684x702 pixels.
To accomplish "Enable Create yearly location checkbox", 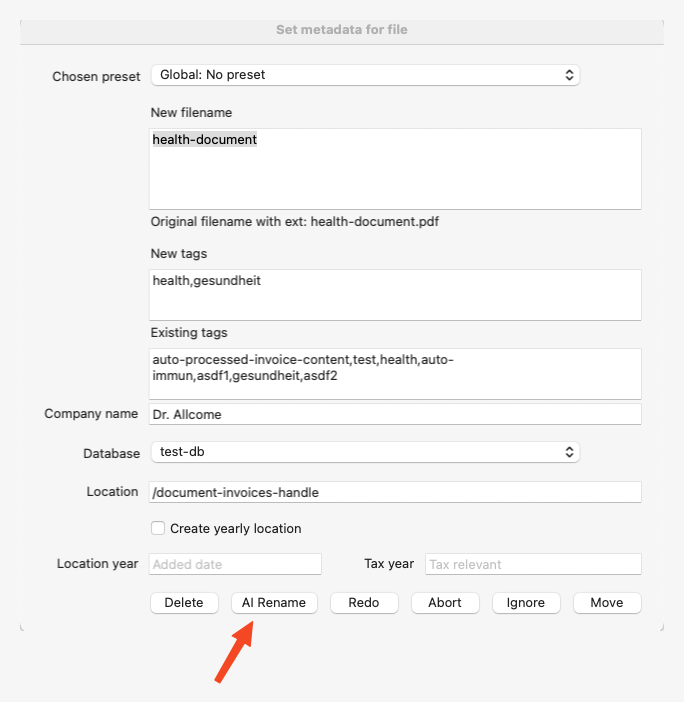I will [158, 528].
